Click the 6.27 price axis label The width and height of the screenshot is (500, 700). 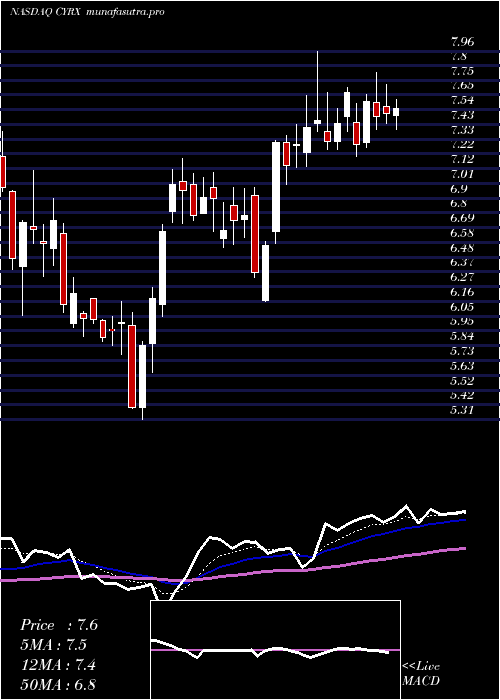click(x=462, y=277)
